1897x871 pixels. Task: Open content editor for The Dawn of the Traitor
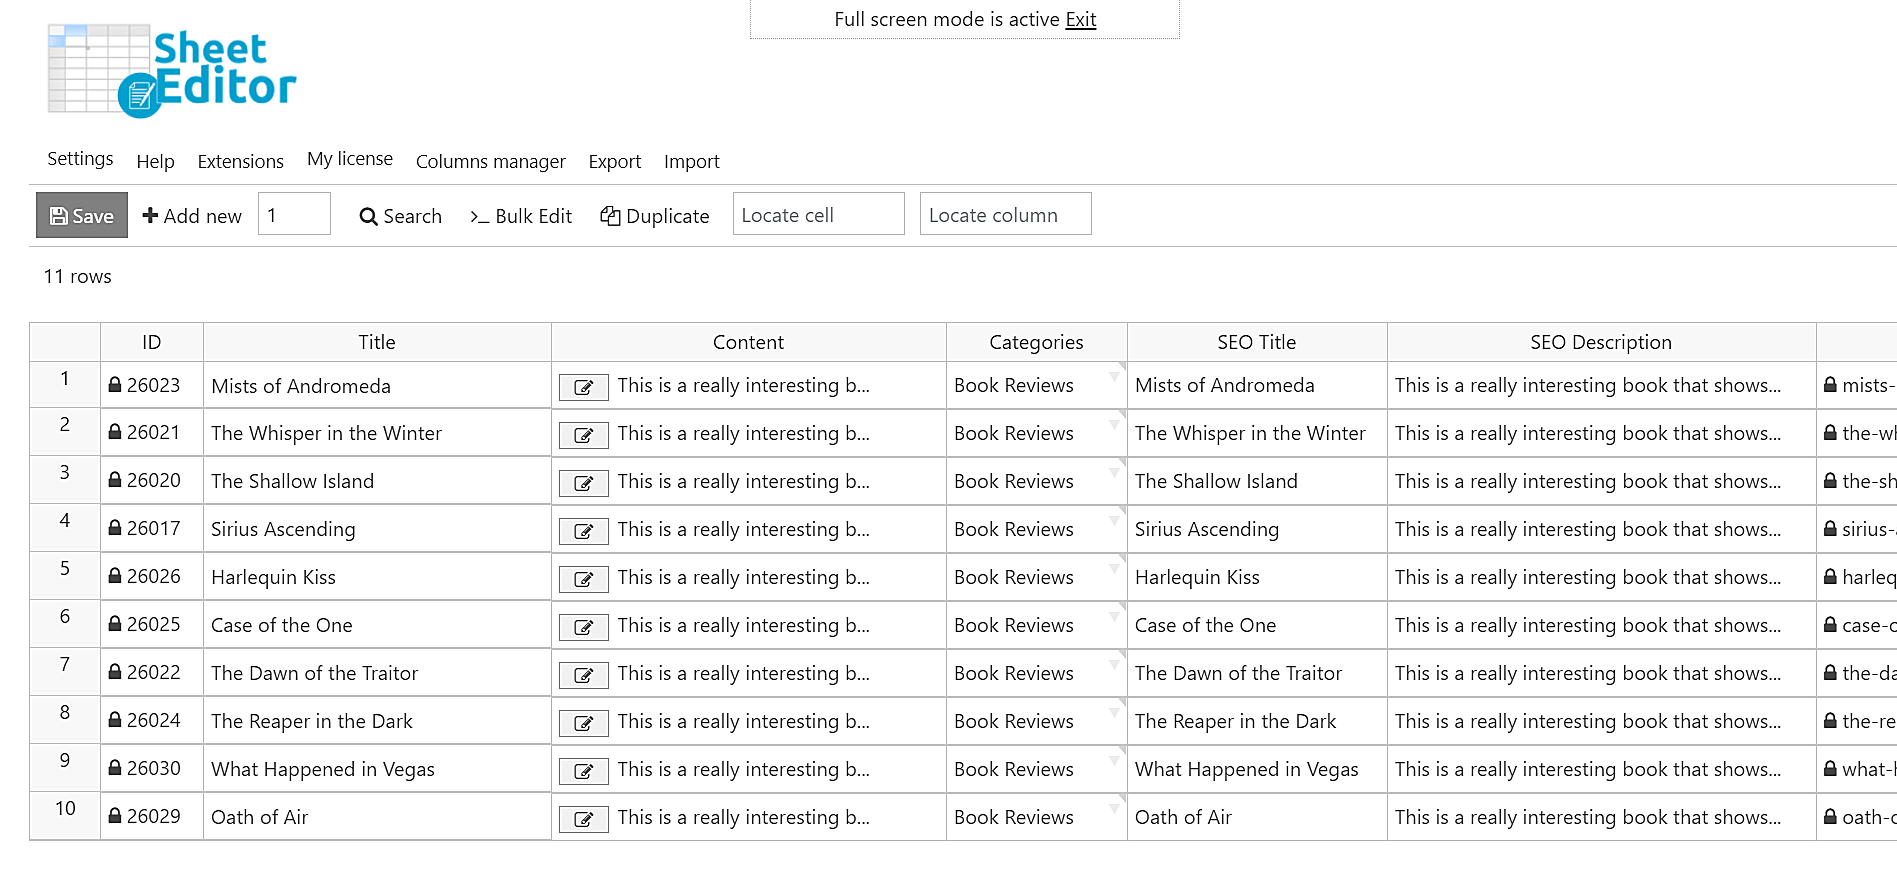(583, 676)
